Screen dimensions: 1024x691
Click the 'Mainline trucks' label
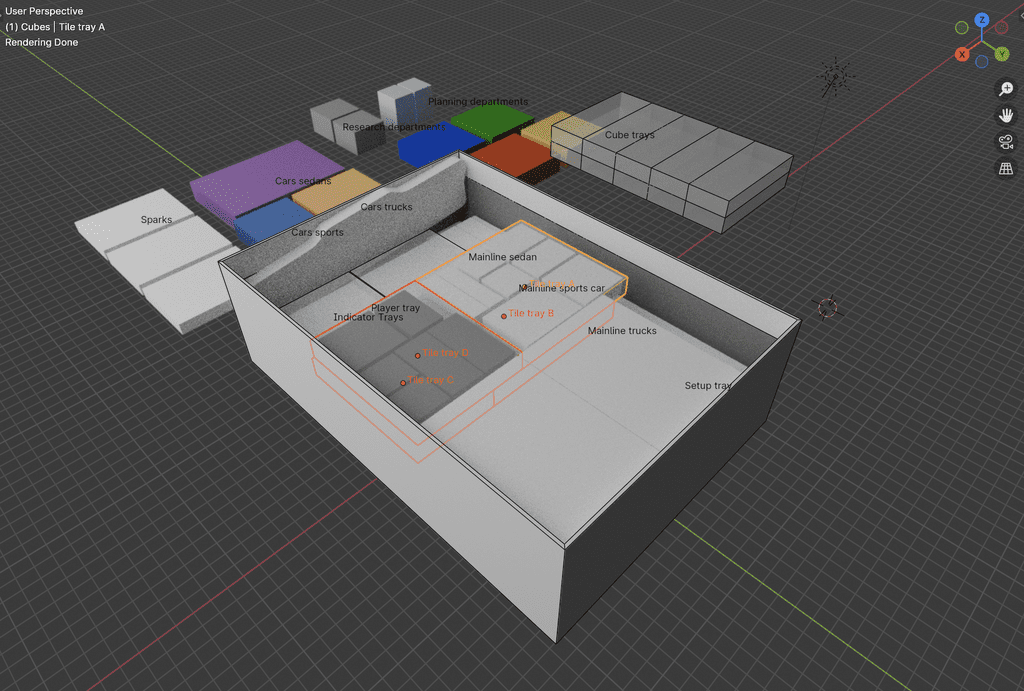622,331
